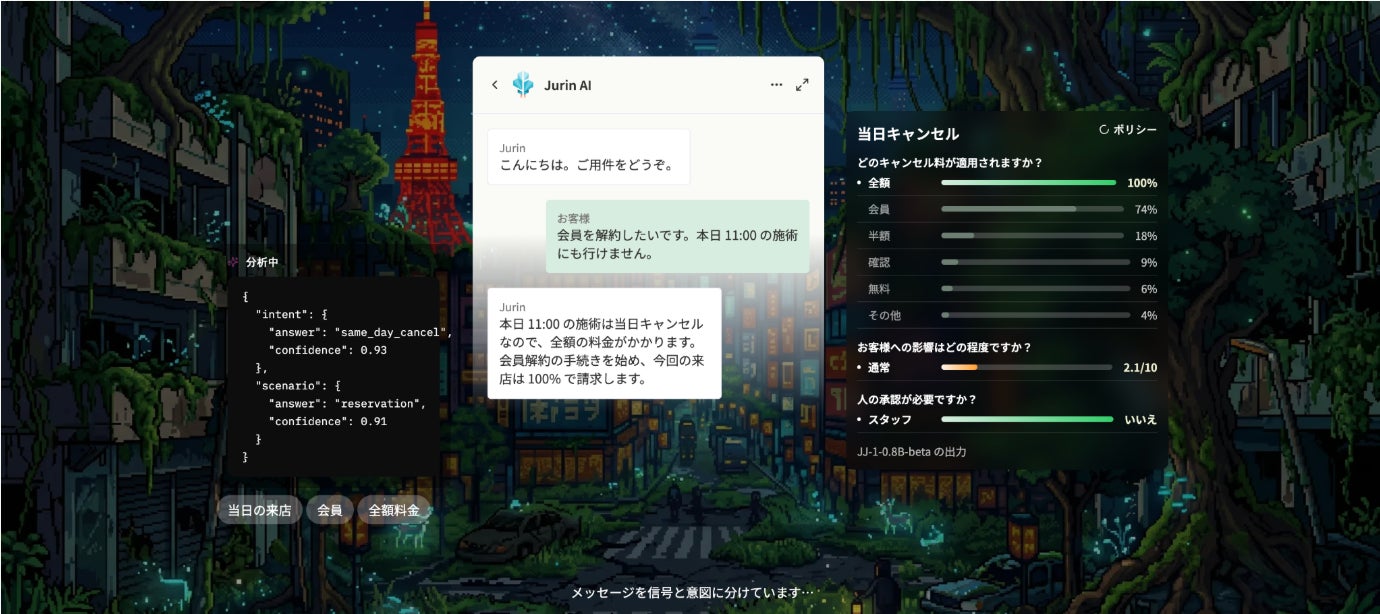Image resolution: width=1380 pixels, height=614 pixels.
Task: Click the "reservation" value in JSON
Action: (x=381, y=403)
